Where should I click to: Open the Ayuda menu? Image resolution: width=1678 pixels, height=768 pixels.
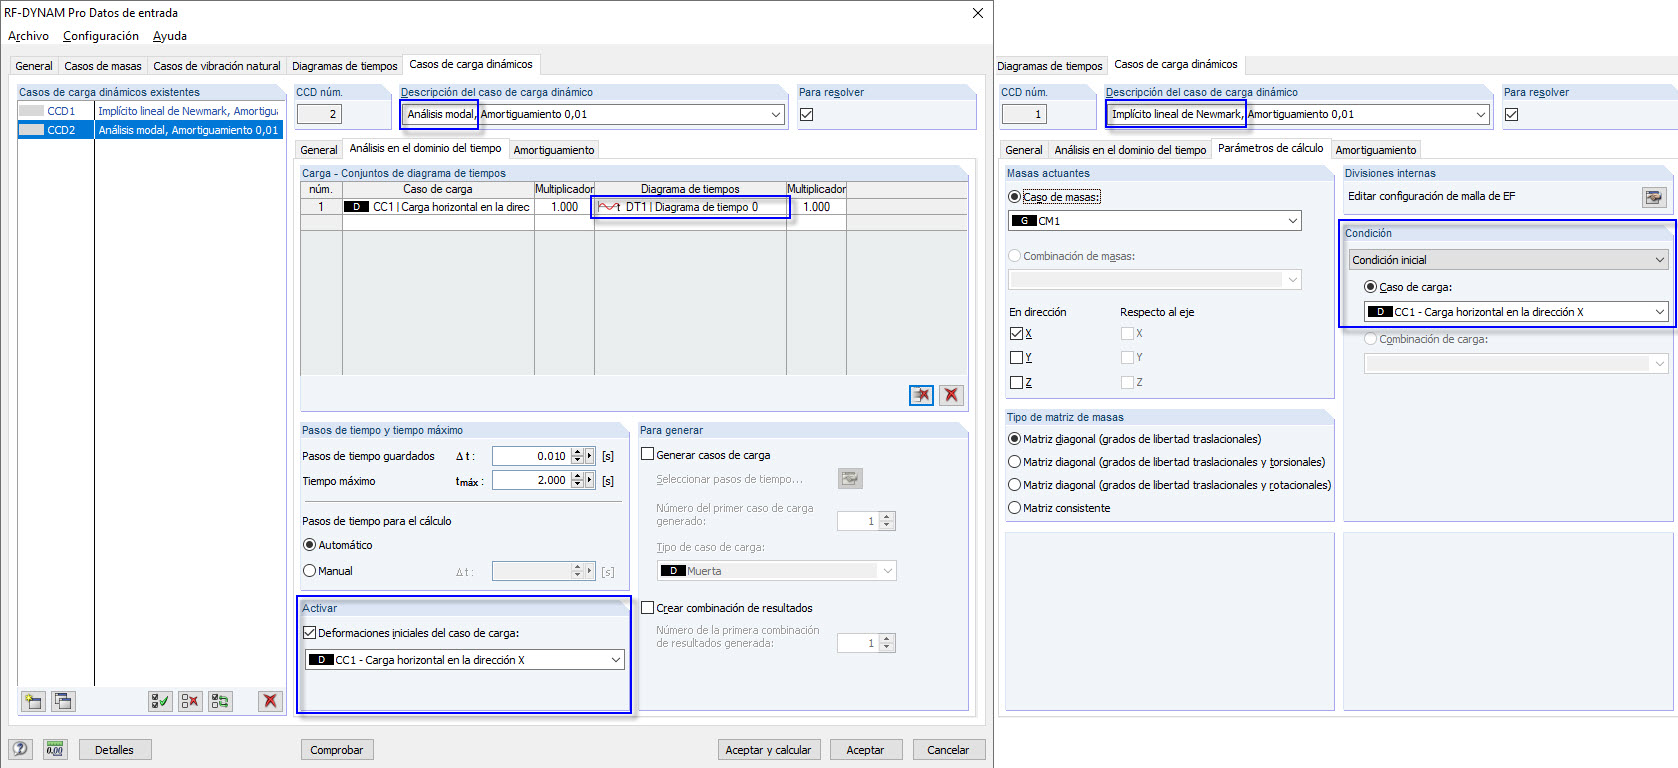[x=170, y=36]
